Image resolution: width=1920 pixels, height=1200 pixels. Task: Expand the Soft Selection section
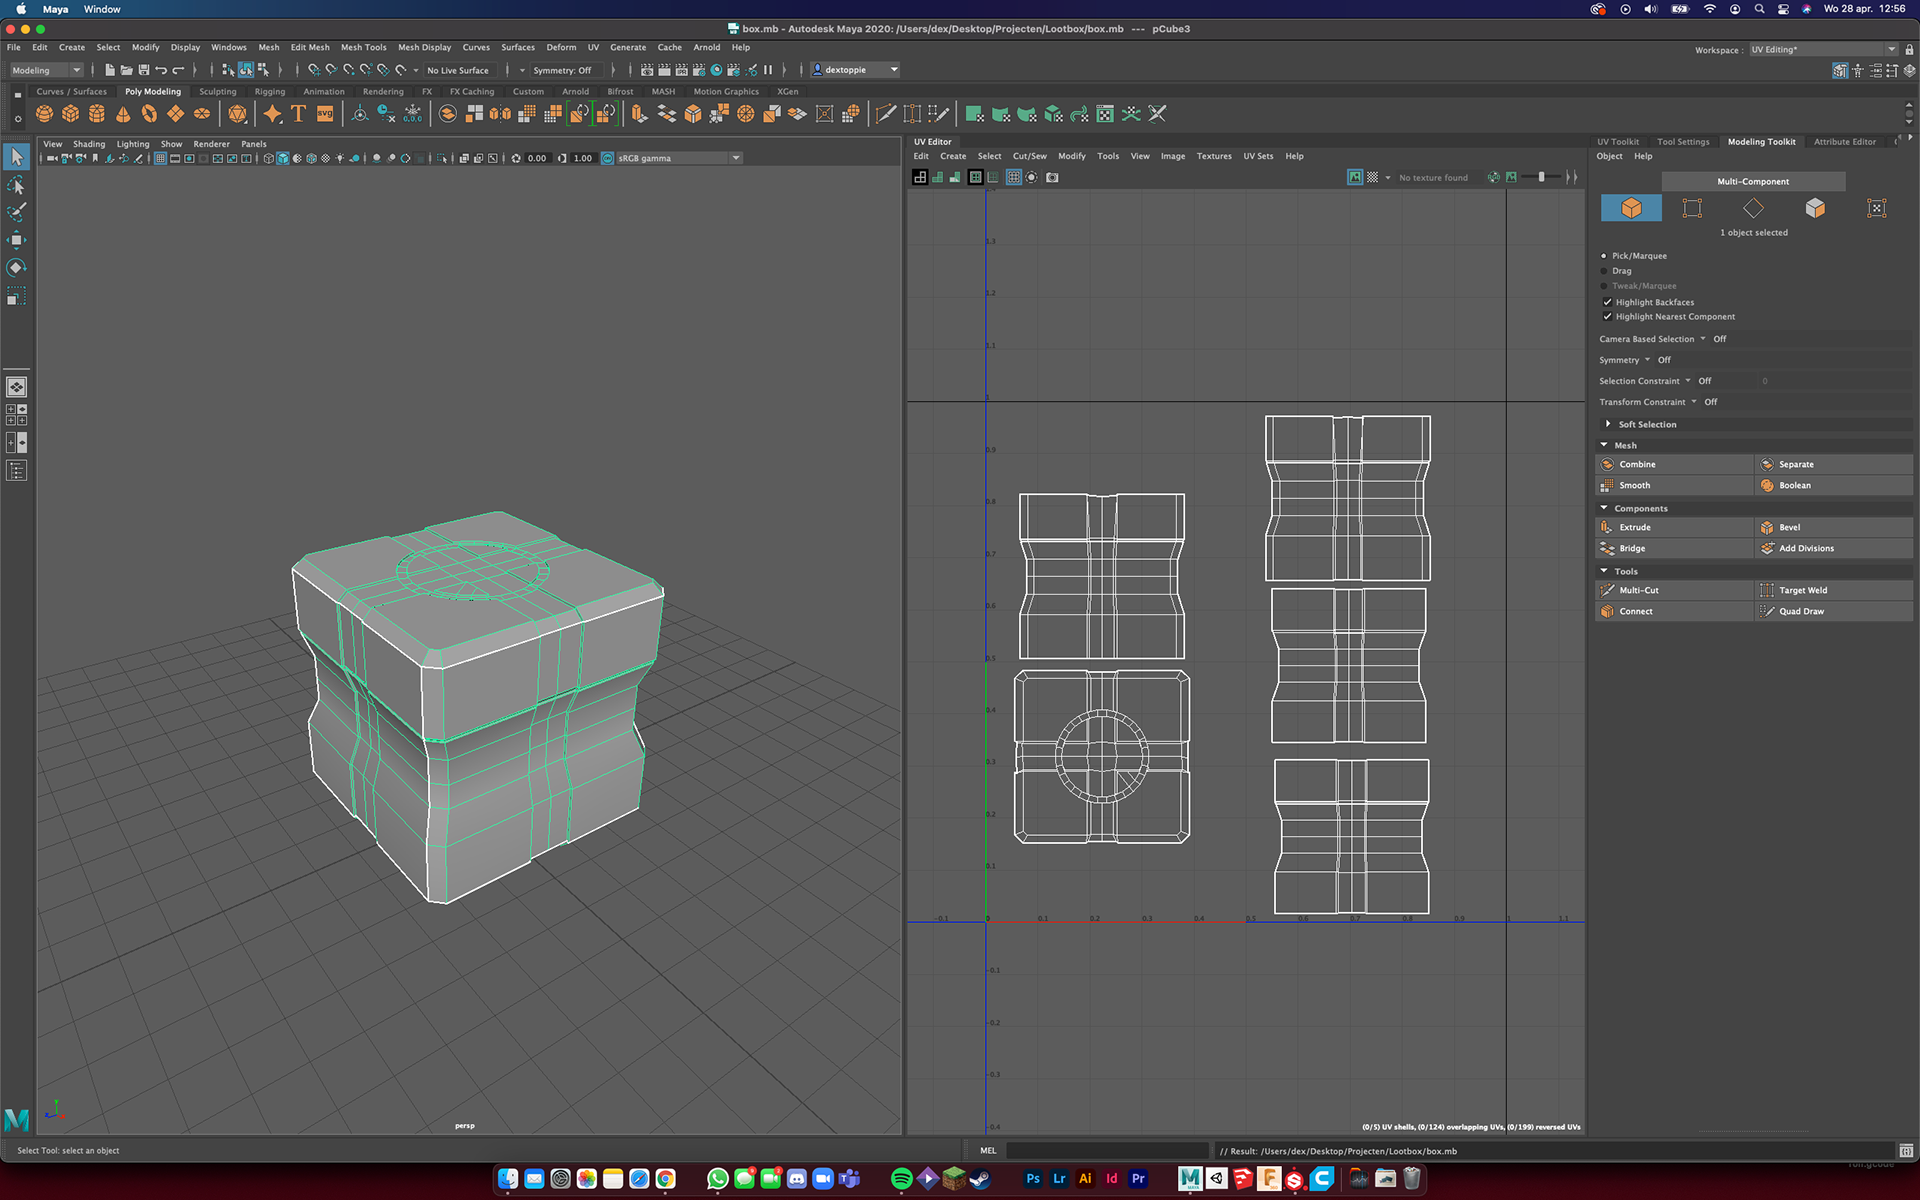click(1608, 424)
